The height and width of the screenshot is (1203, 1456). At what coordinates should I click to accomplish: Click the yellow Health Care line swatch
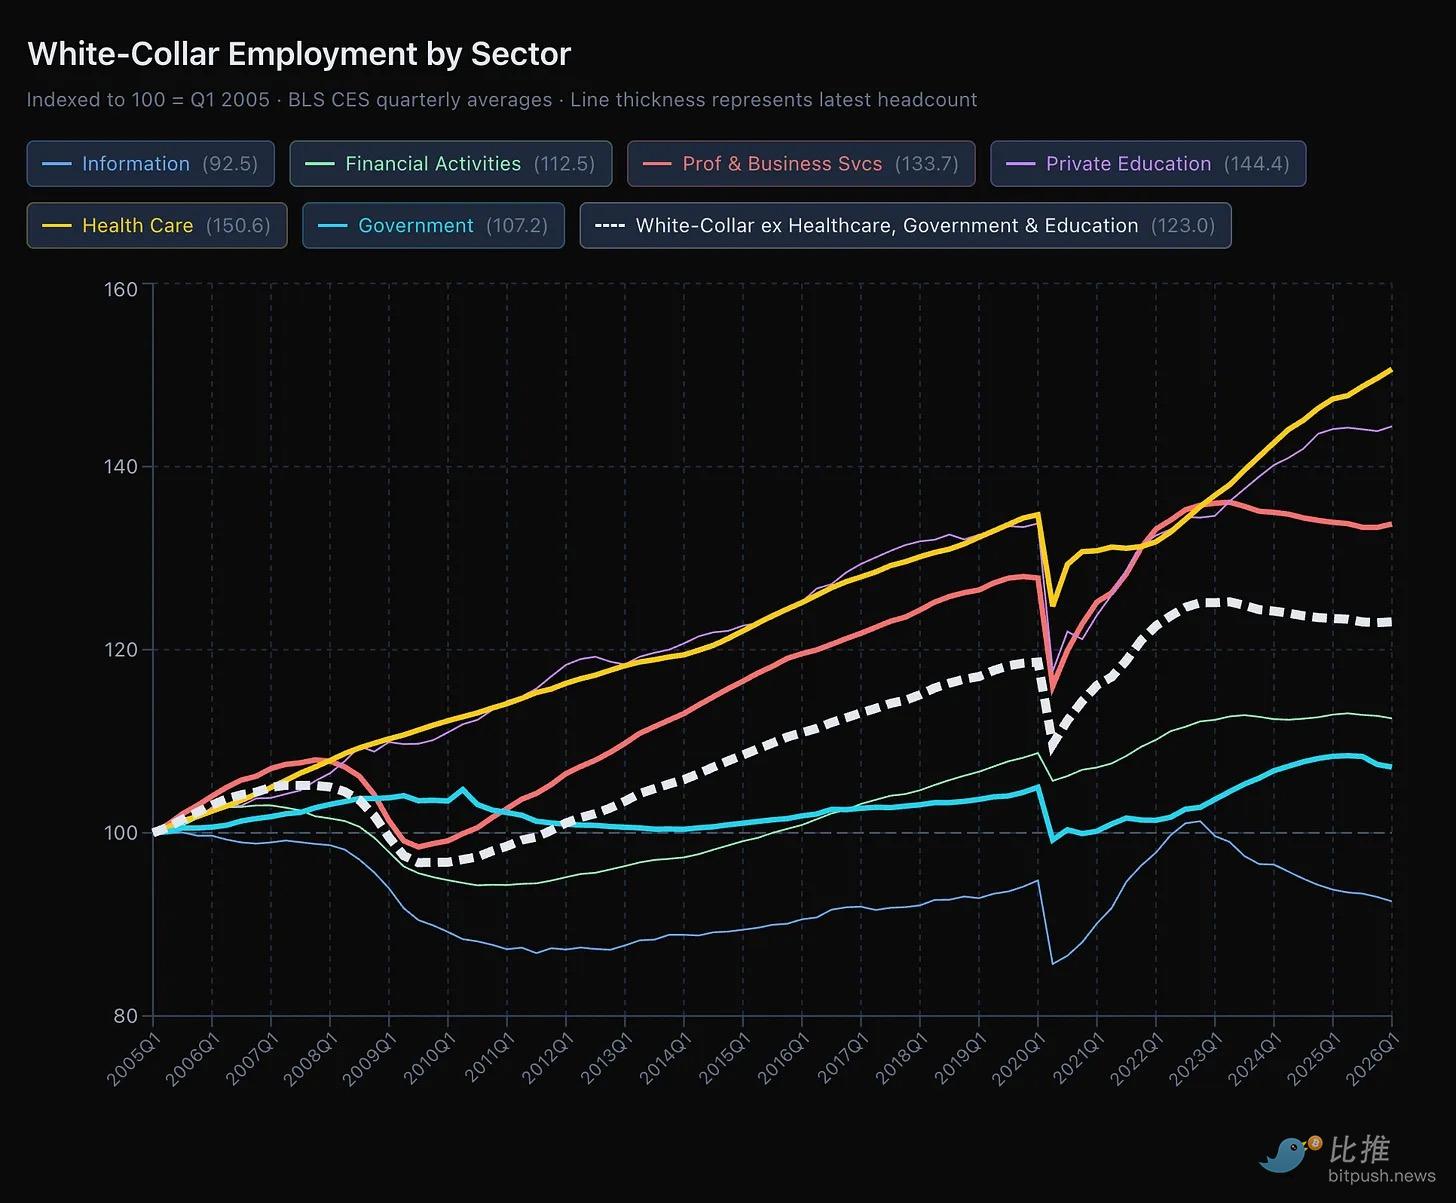coord(57,226)
